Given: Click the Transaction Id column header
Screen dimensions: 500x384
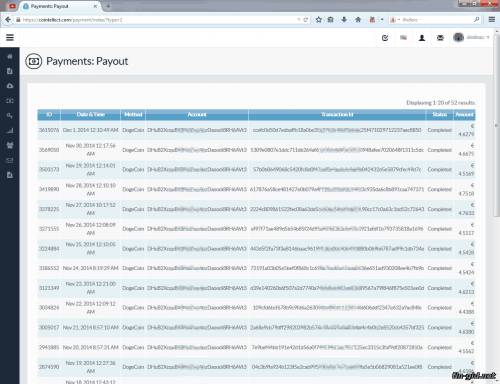Looking at the screenshot, I should click(337, 115).
